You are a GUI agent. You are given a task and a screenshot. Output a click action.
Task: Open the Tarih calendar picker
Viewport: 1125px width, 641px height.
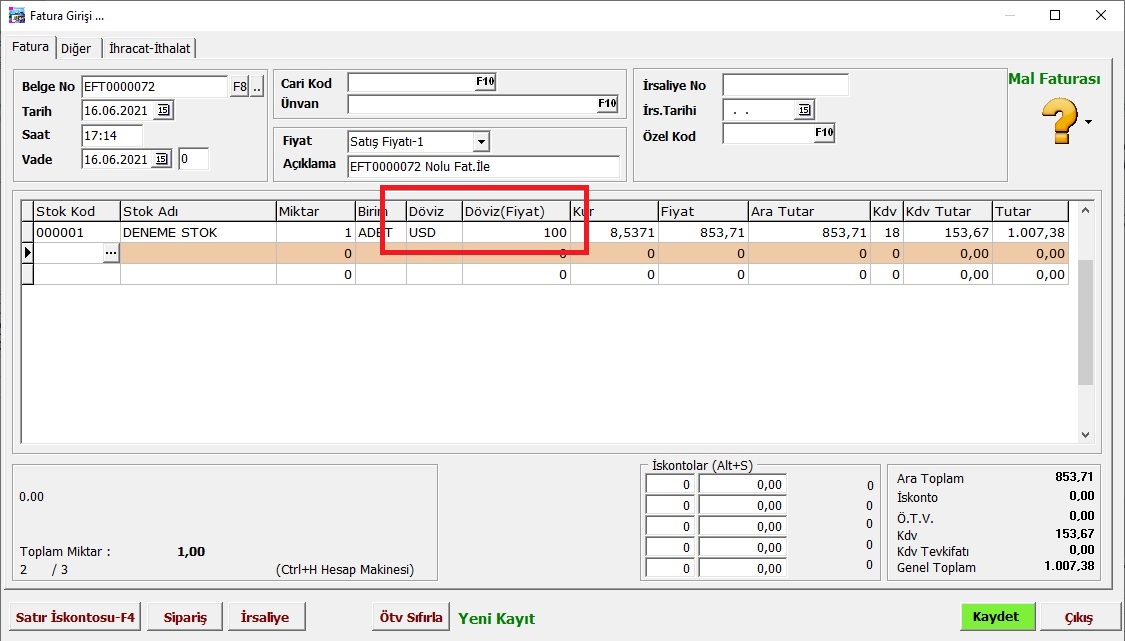pyautogui.click(x=164, y=111)
